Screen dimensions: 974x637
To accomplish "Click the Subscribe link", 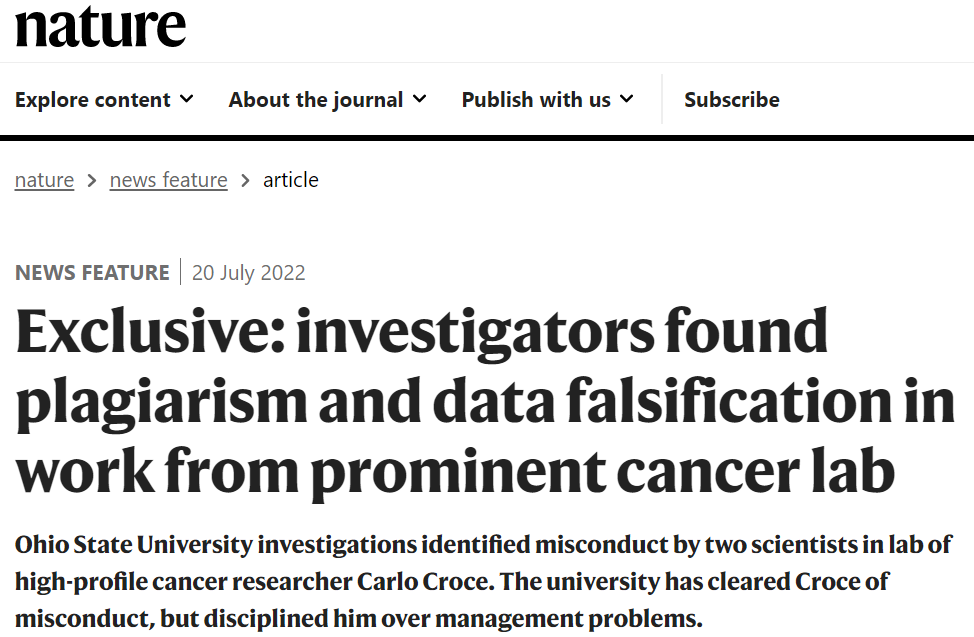I will (732, 100).
